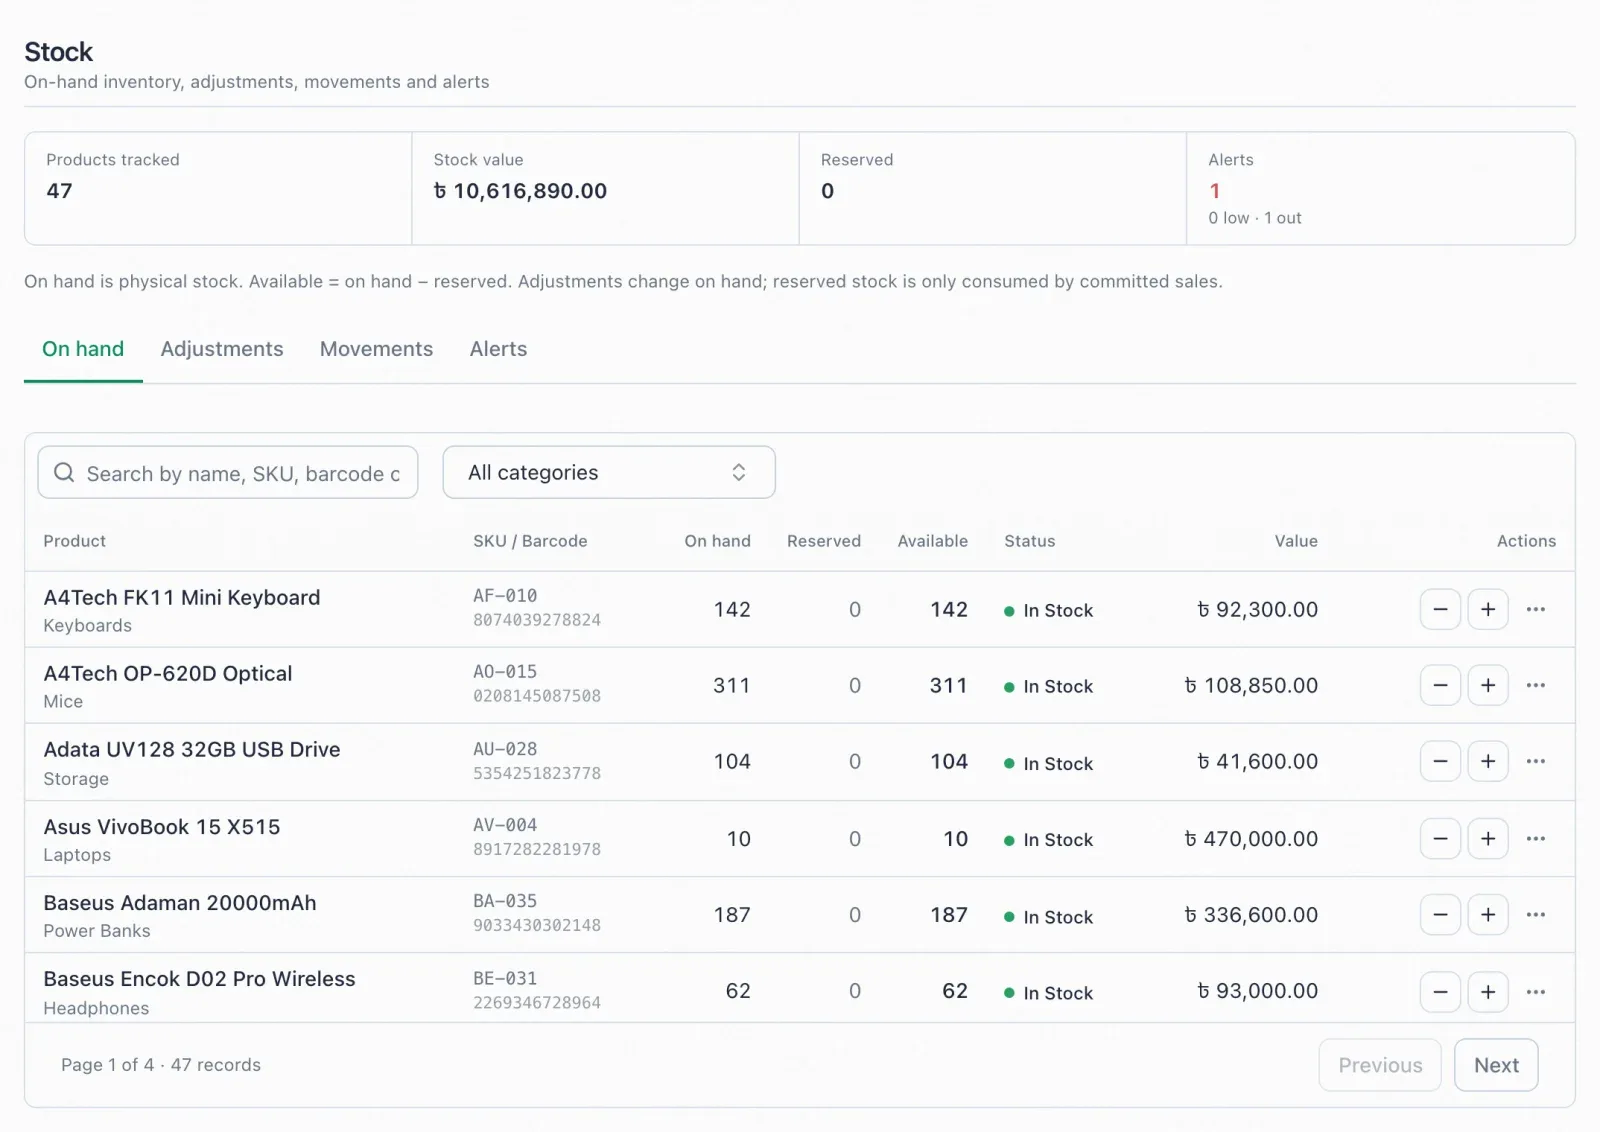Image resolution: width=1600 pixels, height=1132 pixels.
Task: Click the search magnifier icon
Action: (x=64, y=472)
